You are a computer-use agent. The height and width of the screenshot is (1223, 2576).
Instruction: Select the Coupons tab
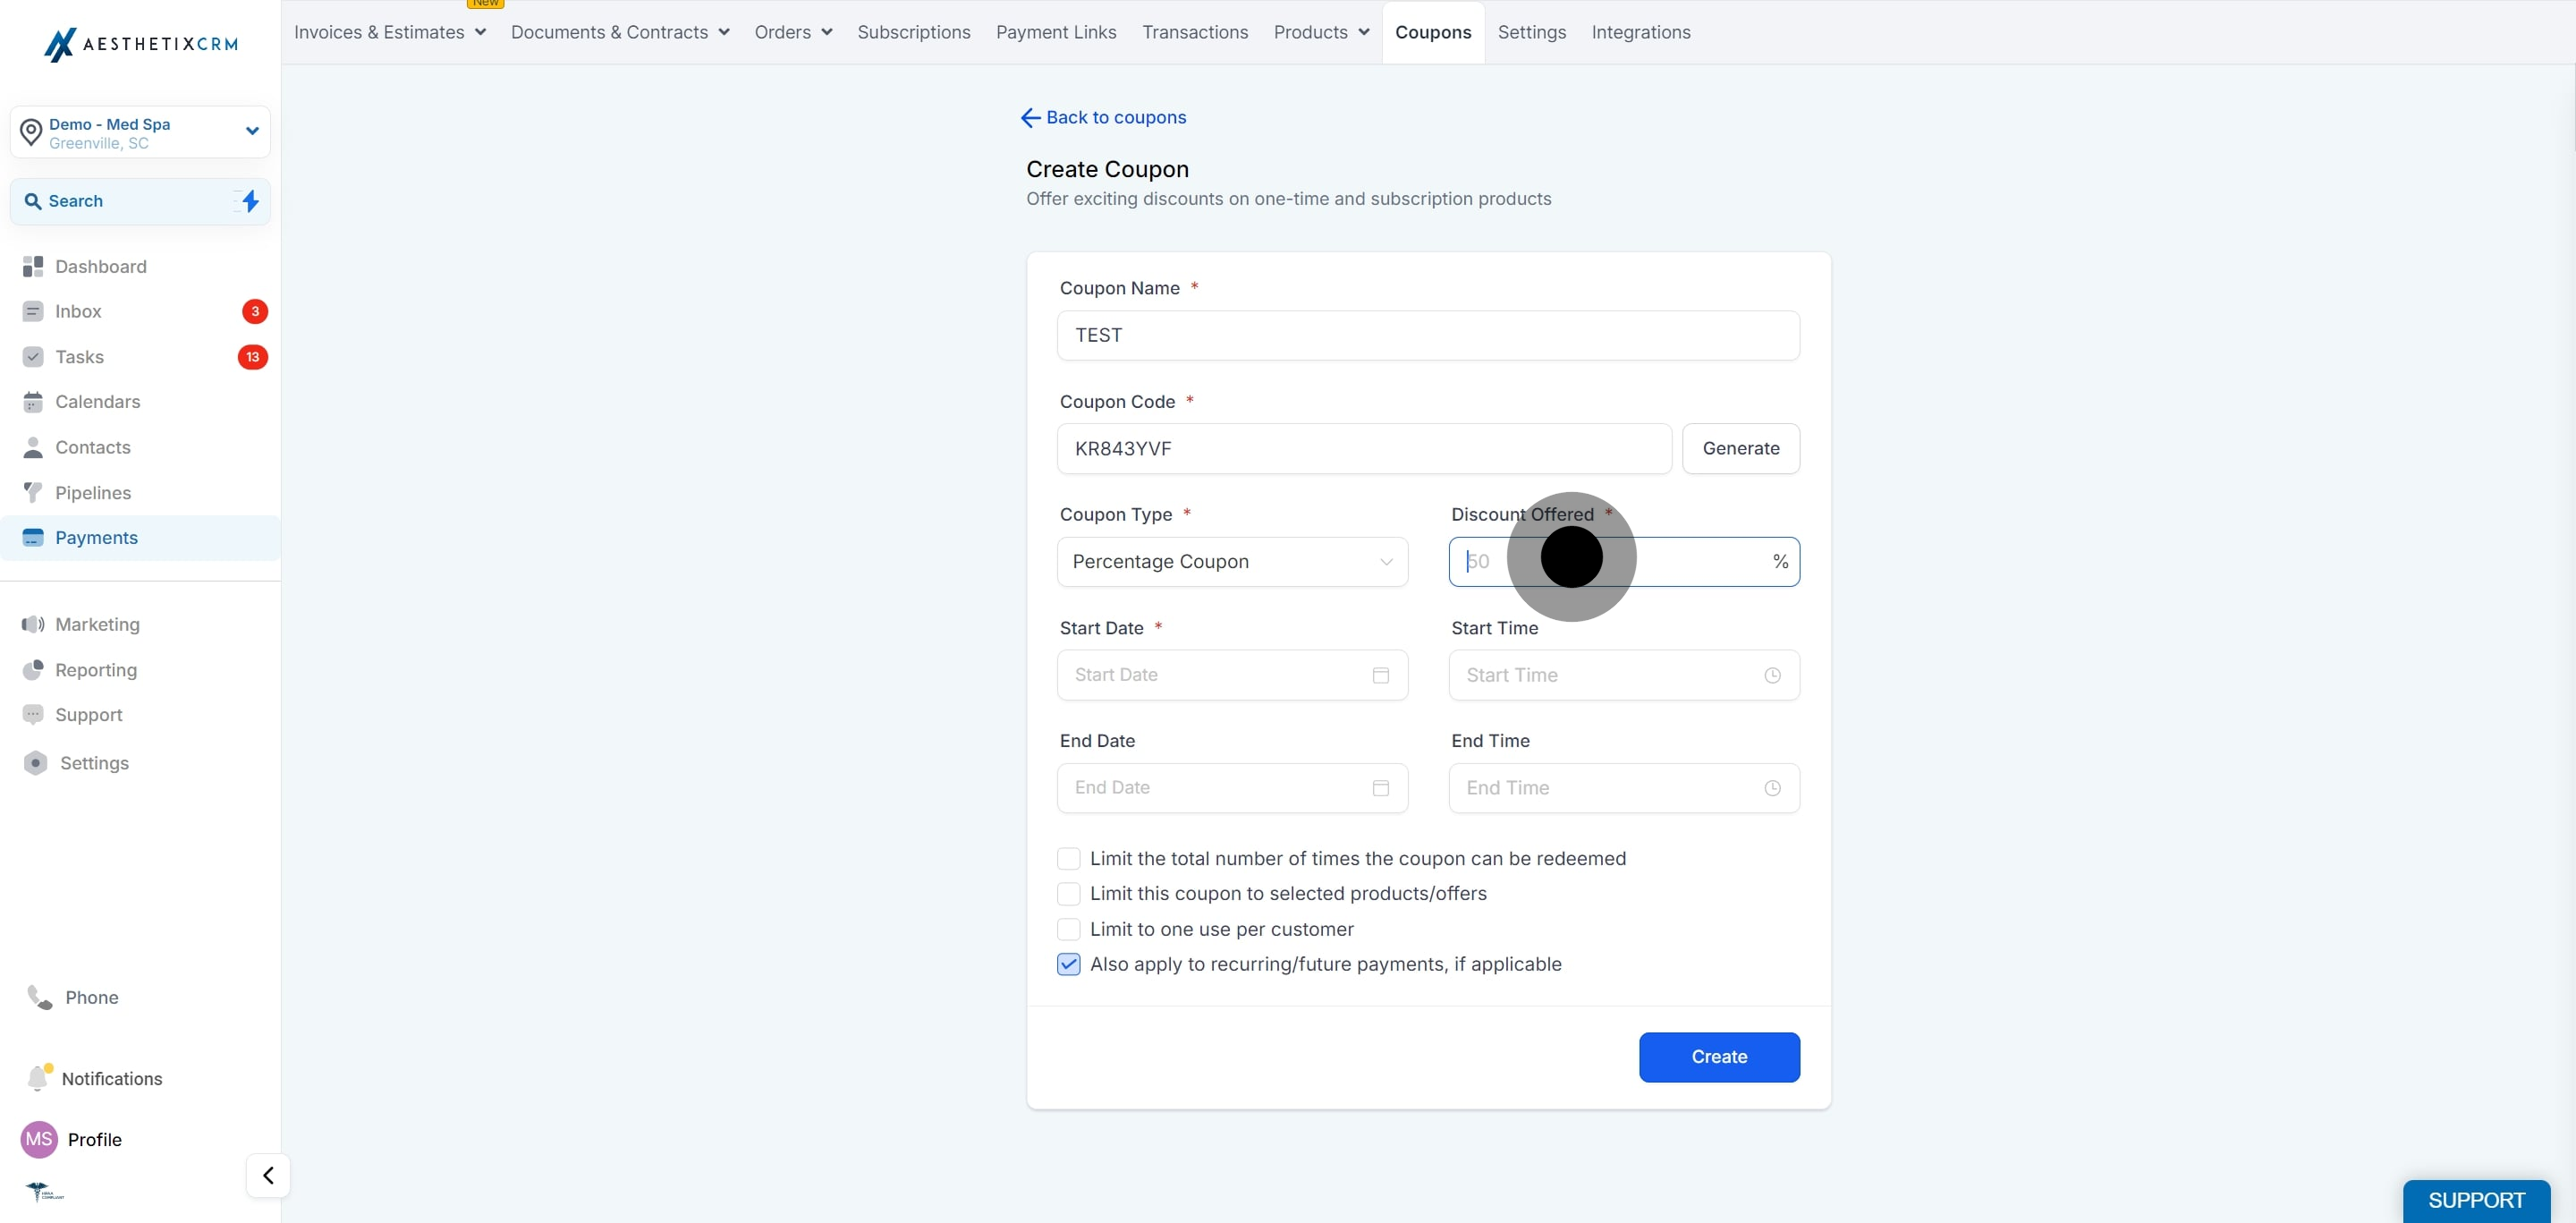(x=1433, y=32)
